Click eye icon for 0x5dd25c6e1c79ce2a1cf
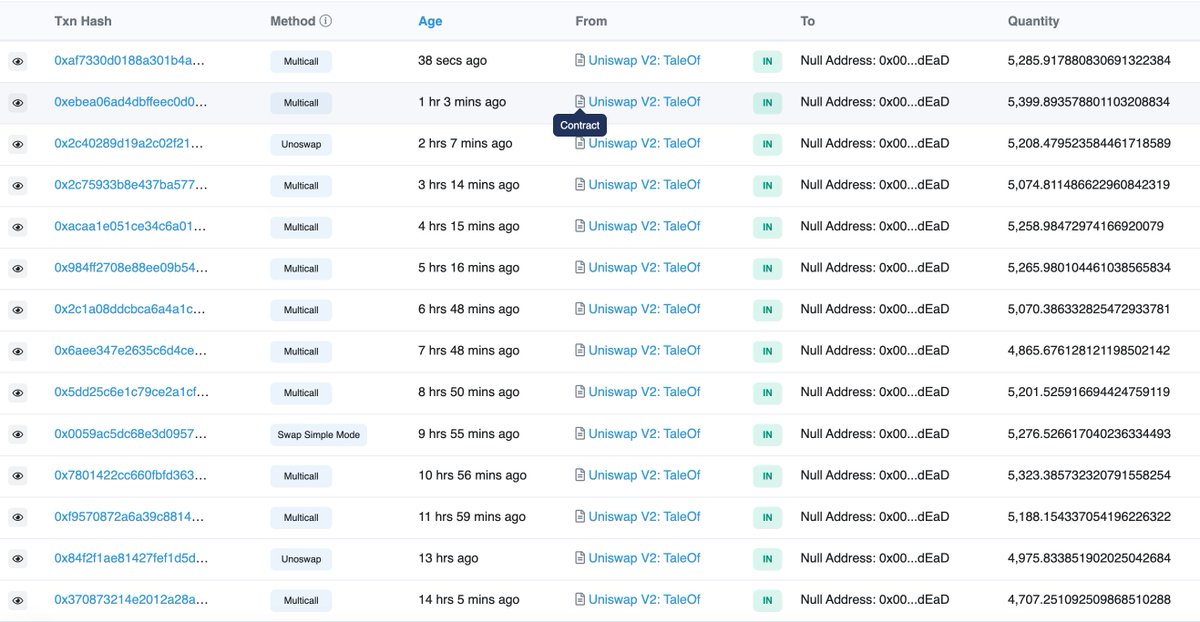 coord(18,393)
